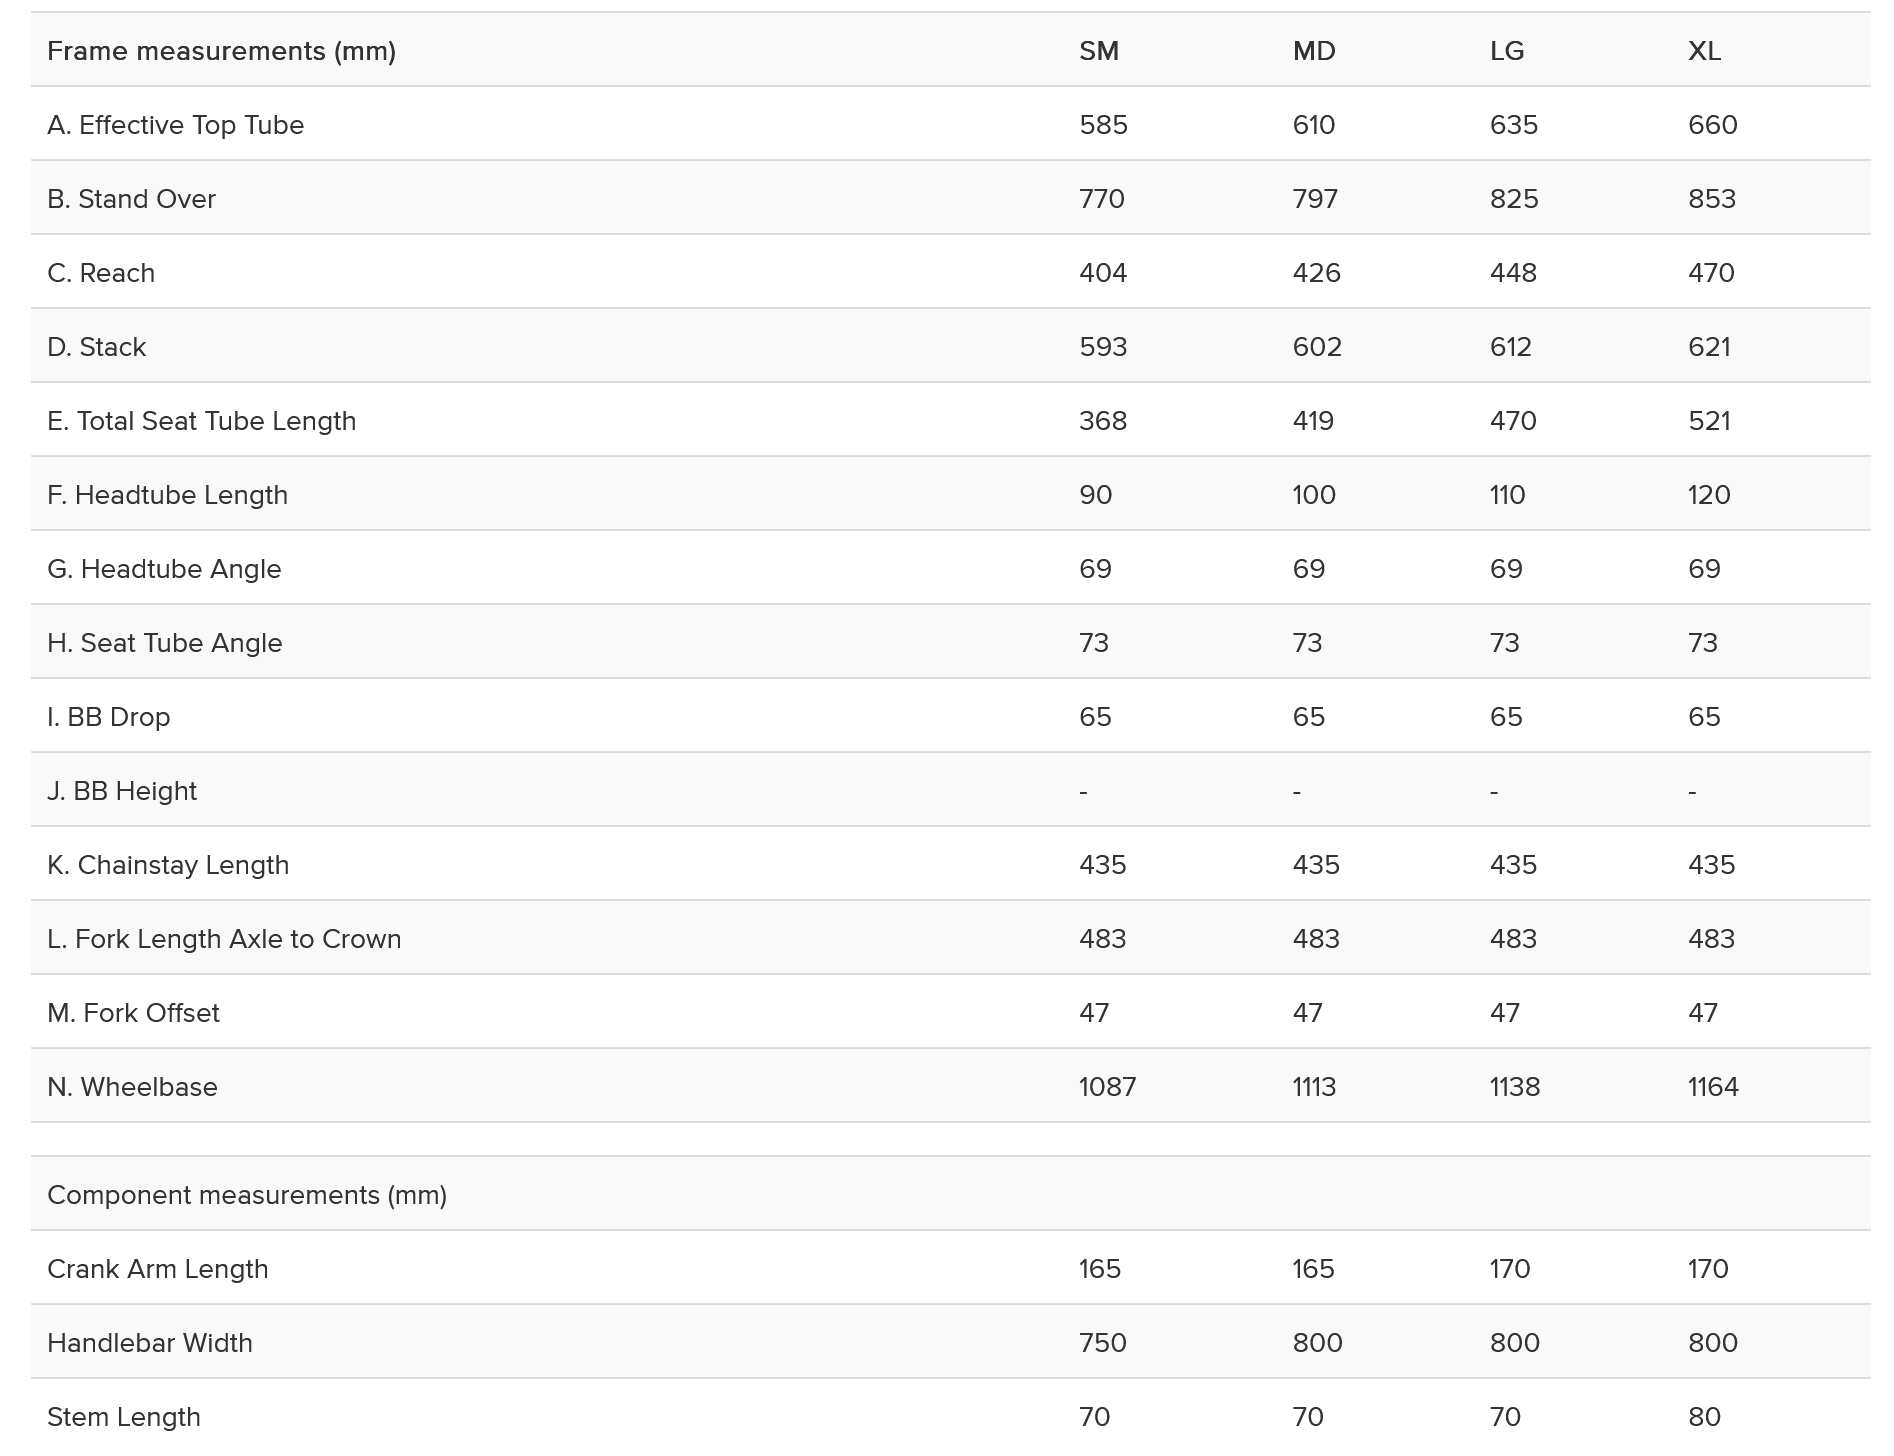This screenshot has width=1894, height=1456.
Task: Select the Handlebar Width value 750
Action: 1102,1343
